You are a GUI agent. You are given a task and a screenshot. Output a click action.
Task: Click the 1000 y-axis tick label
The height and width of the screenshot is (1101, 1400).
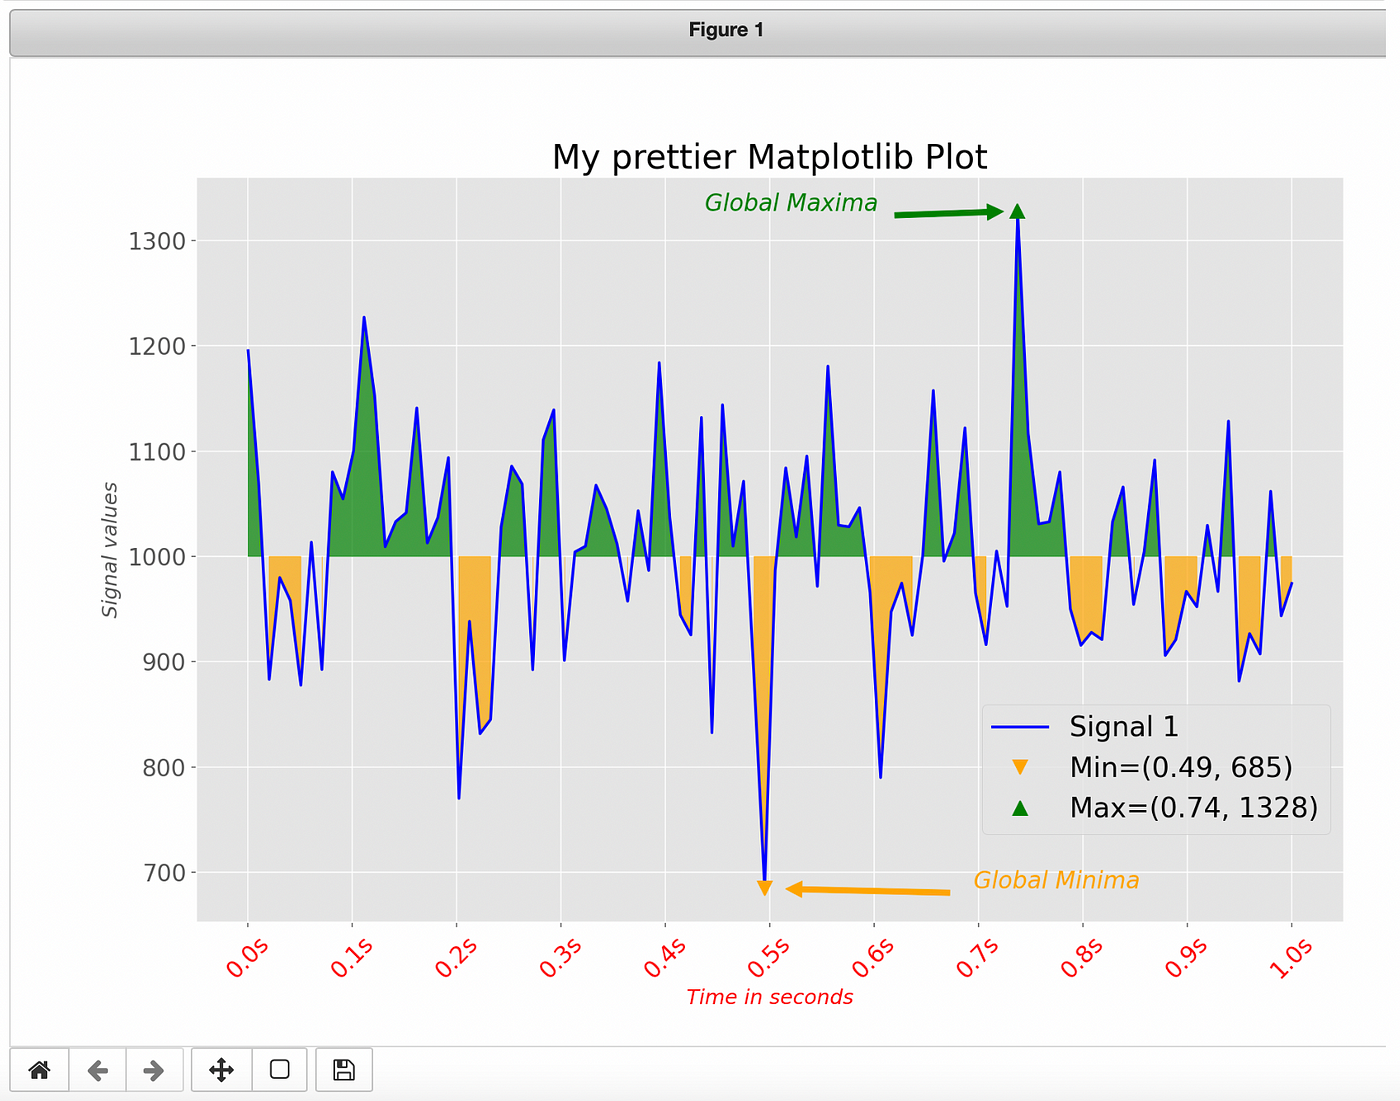[x=157, y=557]
